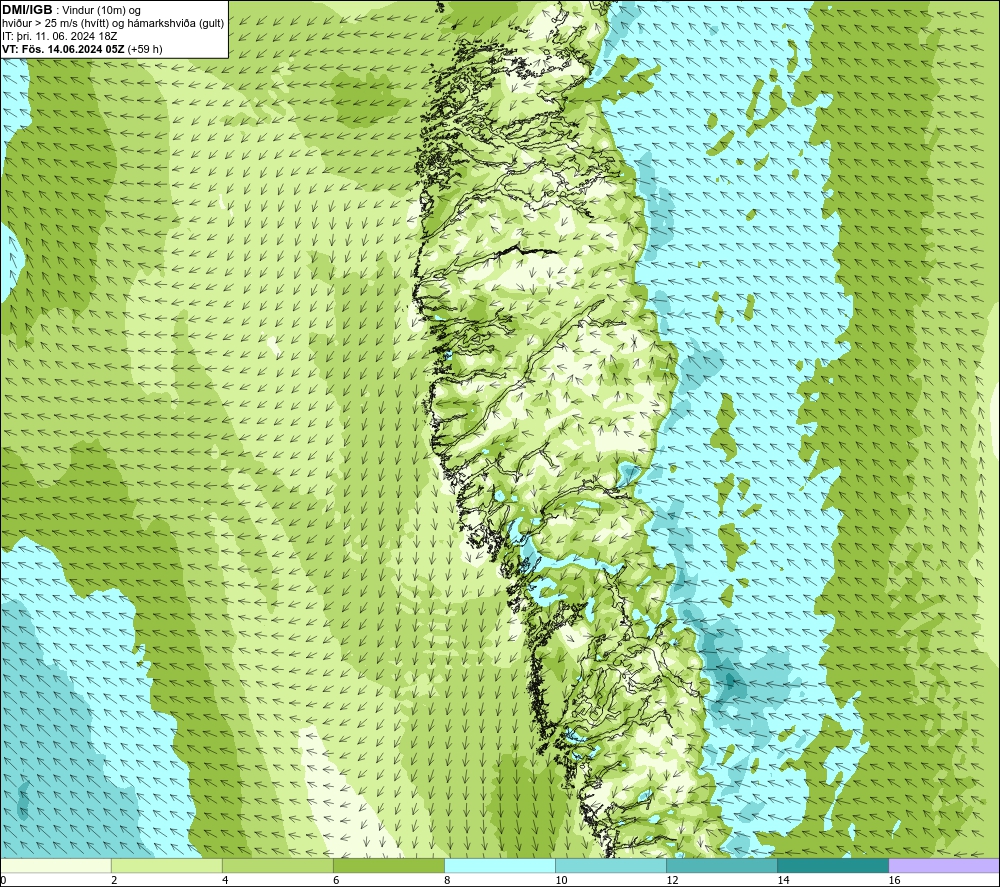Click the pale cream 0–2 m/s scale swatch
1000x887 pixels.
pos(55,865)
